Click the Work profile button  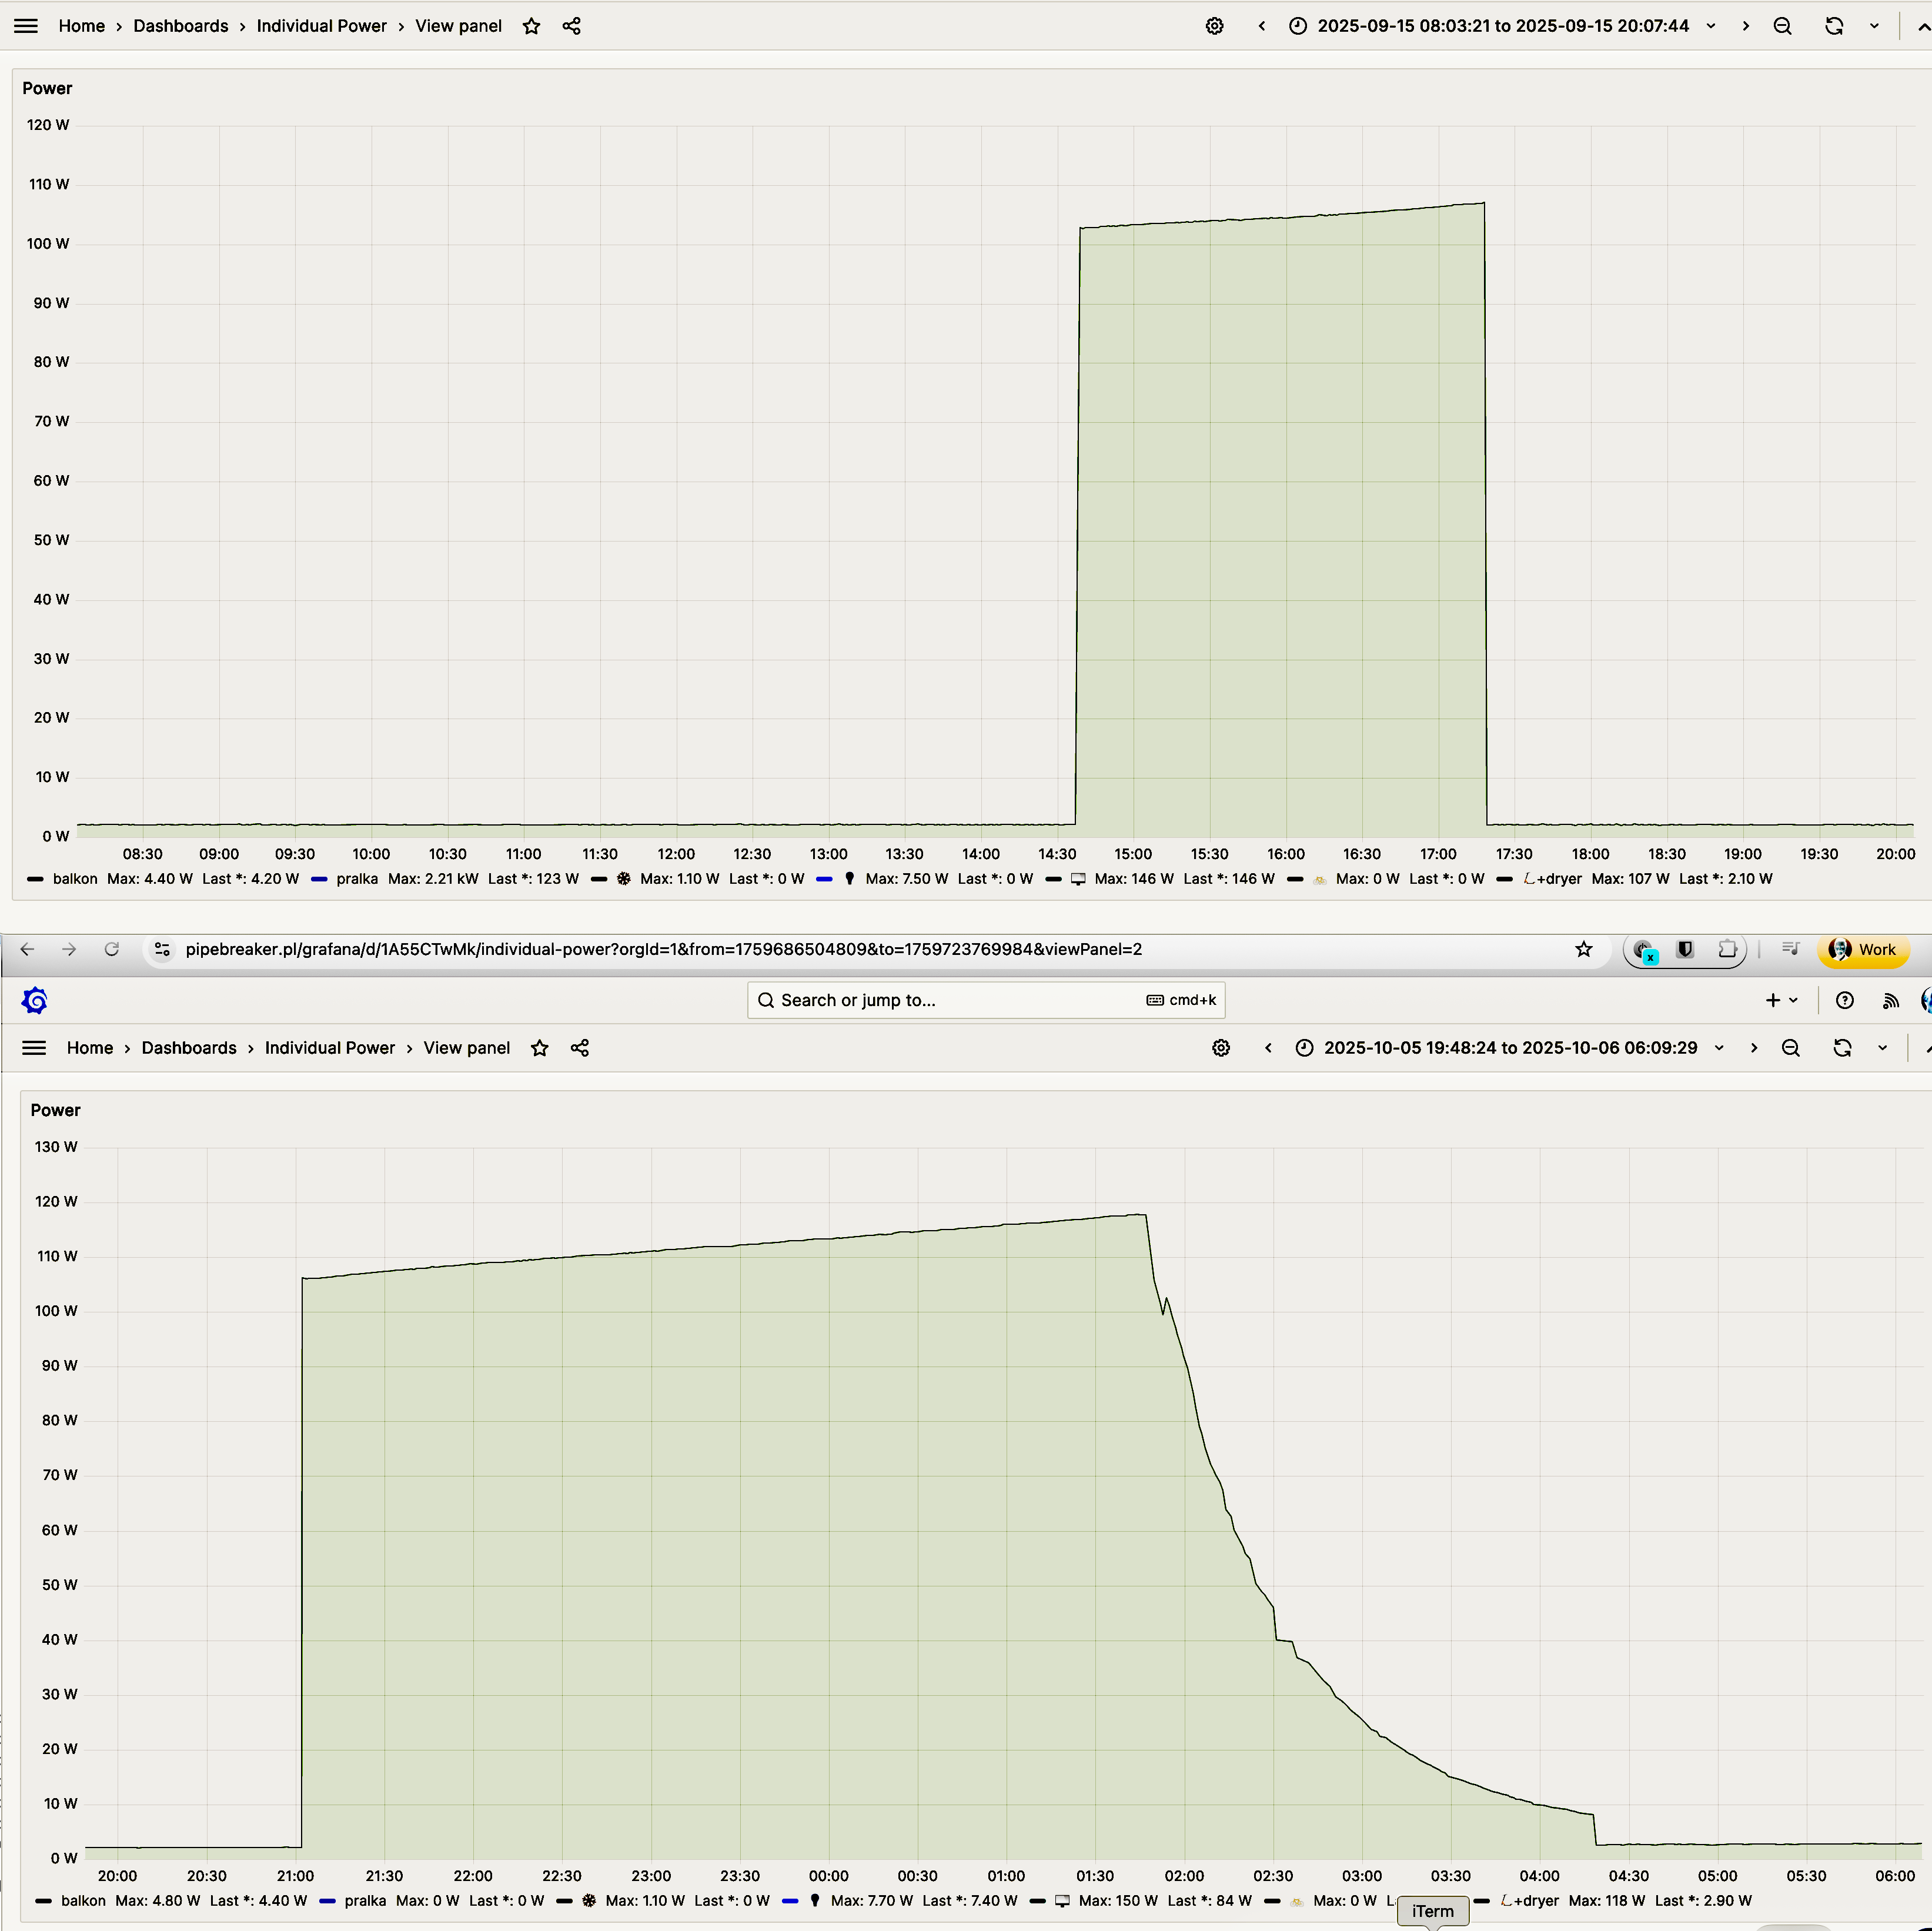(x=1862, y=949)
